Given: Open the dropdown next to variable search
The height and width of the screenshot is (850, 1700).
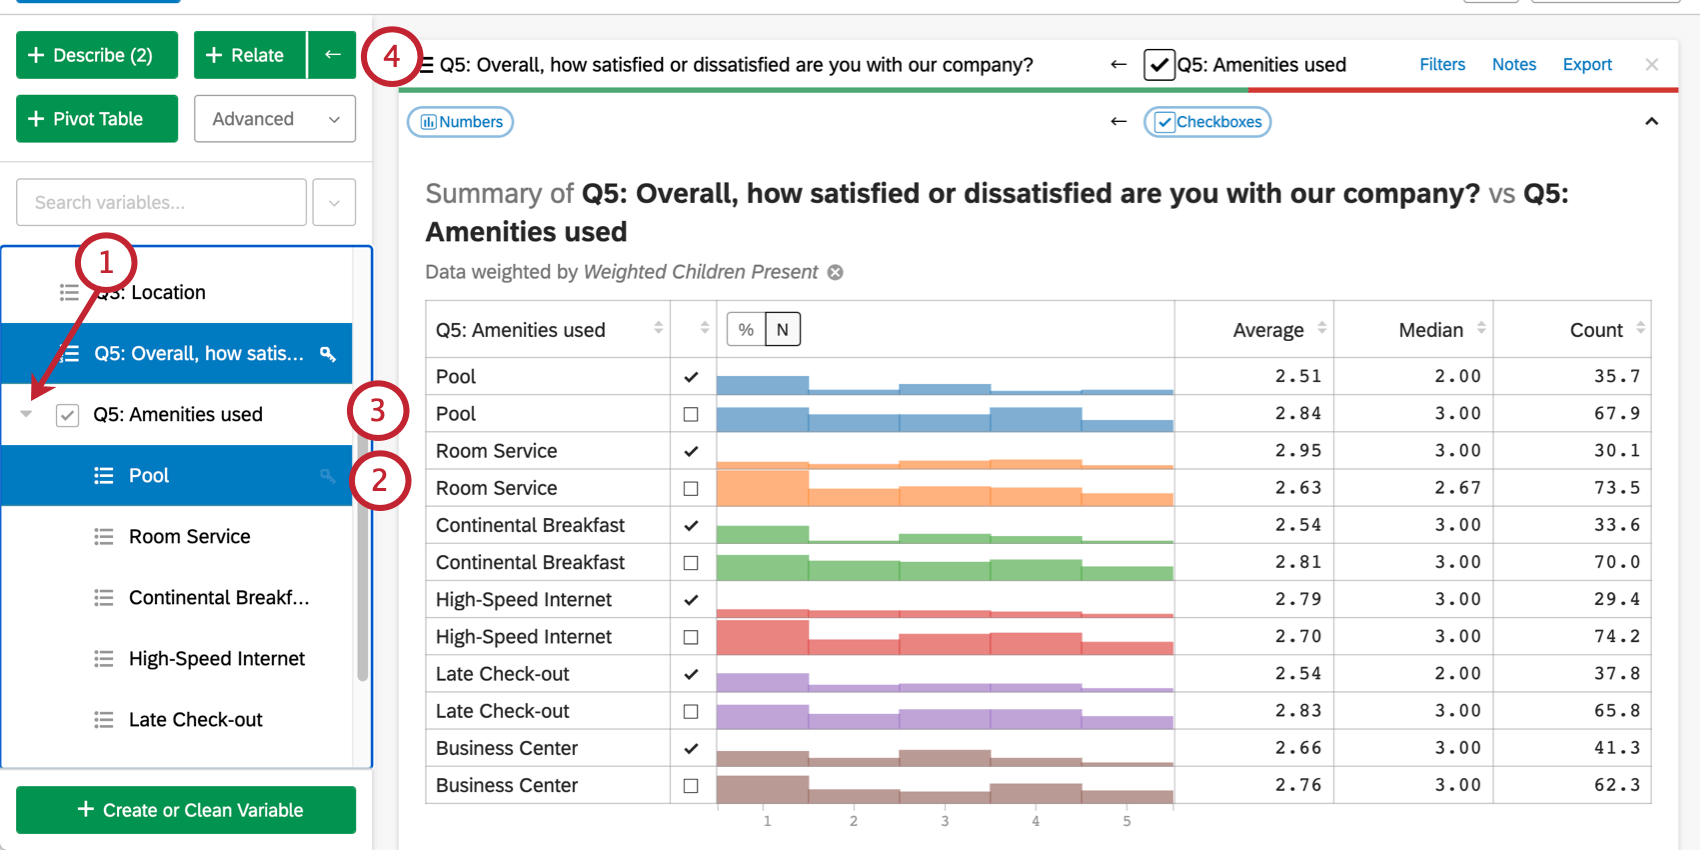Looking at the screenshot, I should tap(334, 202).
